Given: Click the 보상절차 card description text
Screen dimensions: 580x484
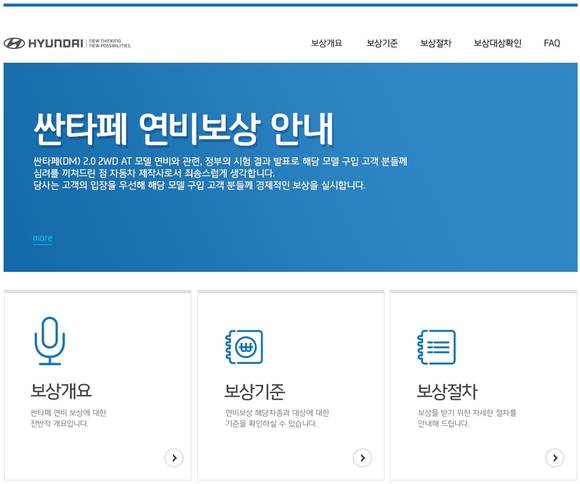Looking at the screenshot, I should [x=467, y=418].
